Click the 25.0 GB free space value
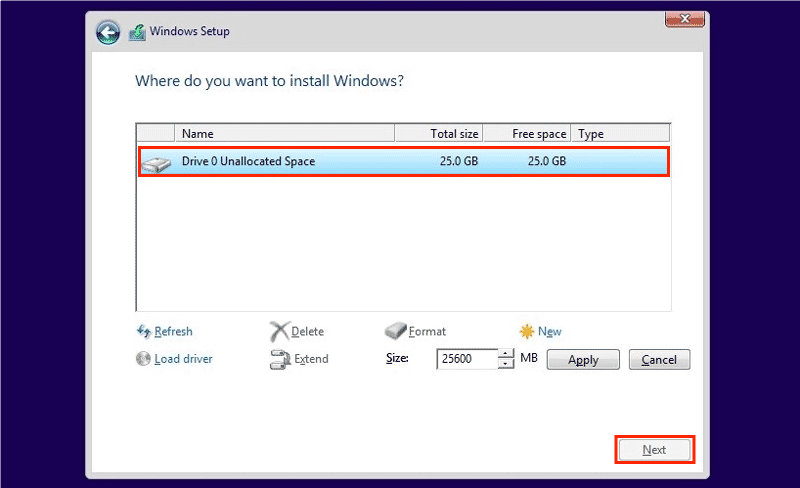The width and height of the screenshot is (800, 488). 547,161
